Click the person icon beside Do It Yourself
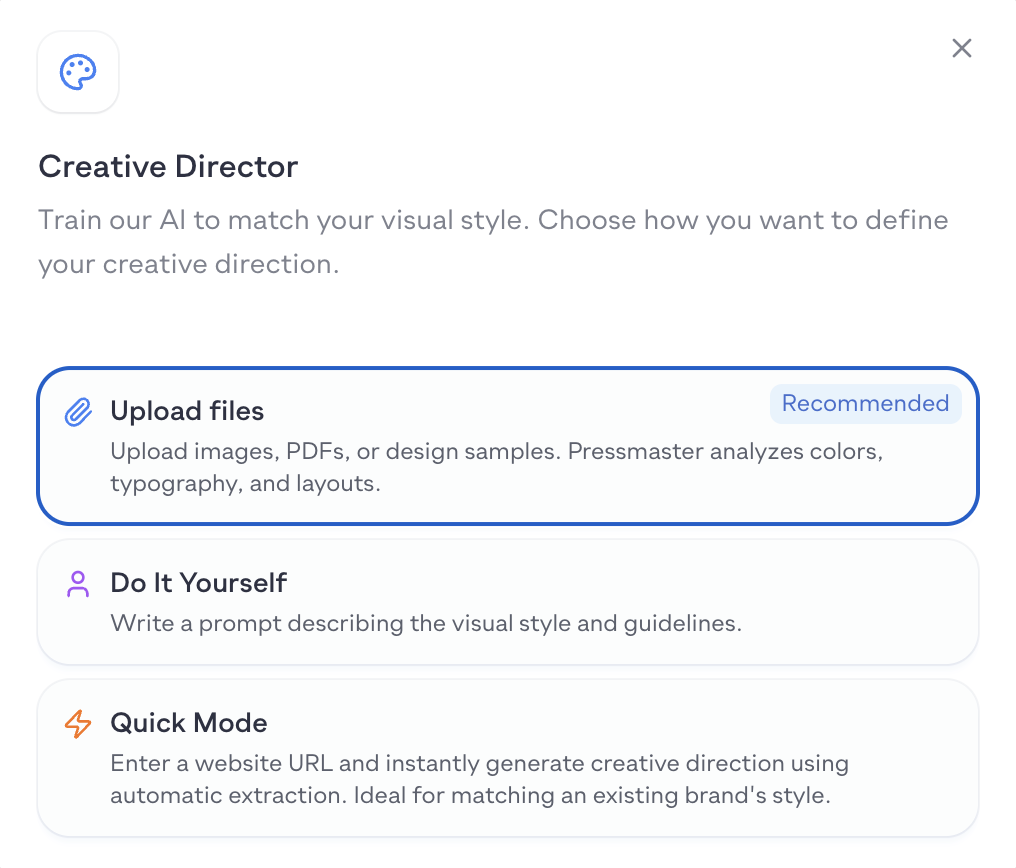The width and height of the screenshot is (1016, 868). tap(78, 584)
